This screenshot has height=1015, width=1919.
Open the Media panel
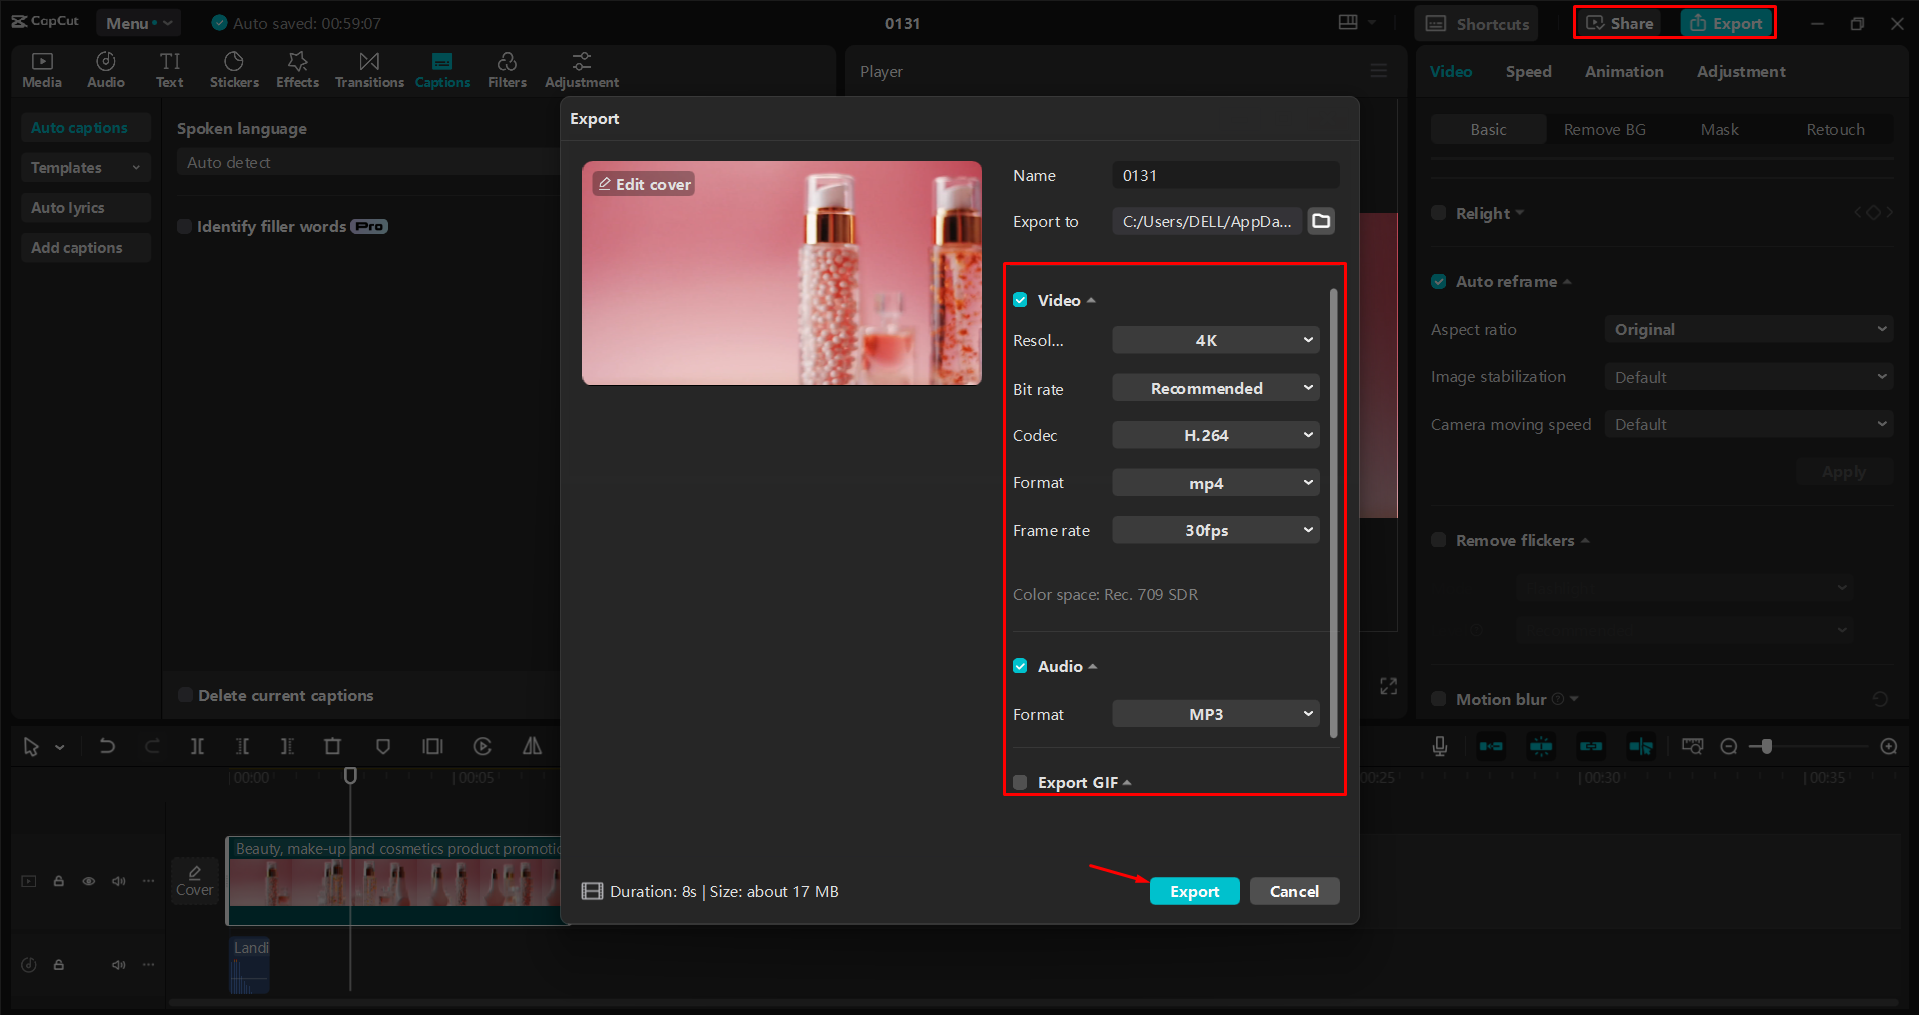click(42, 70)
